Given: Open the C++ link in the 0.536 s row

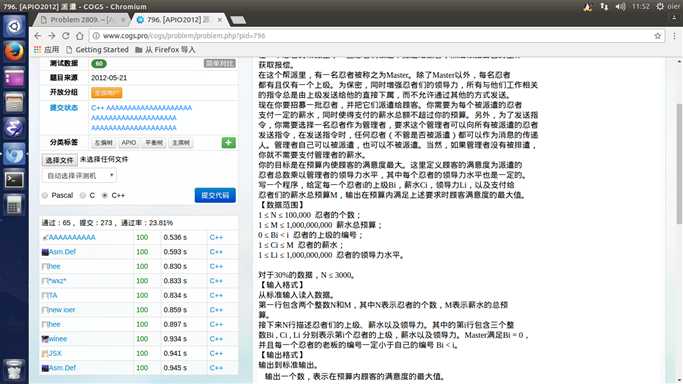Looking at the screenshot, I should [216, 237].
